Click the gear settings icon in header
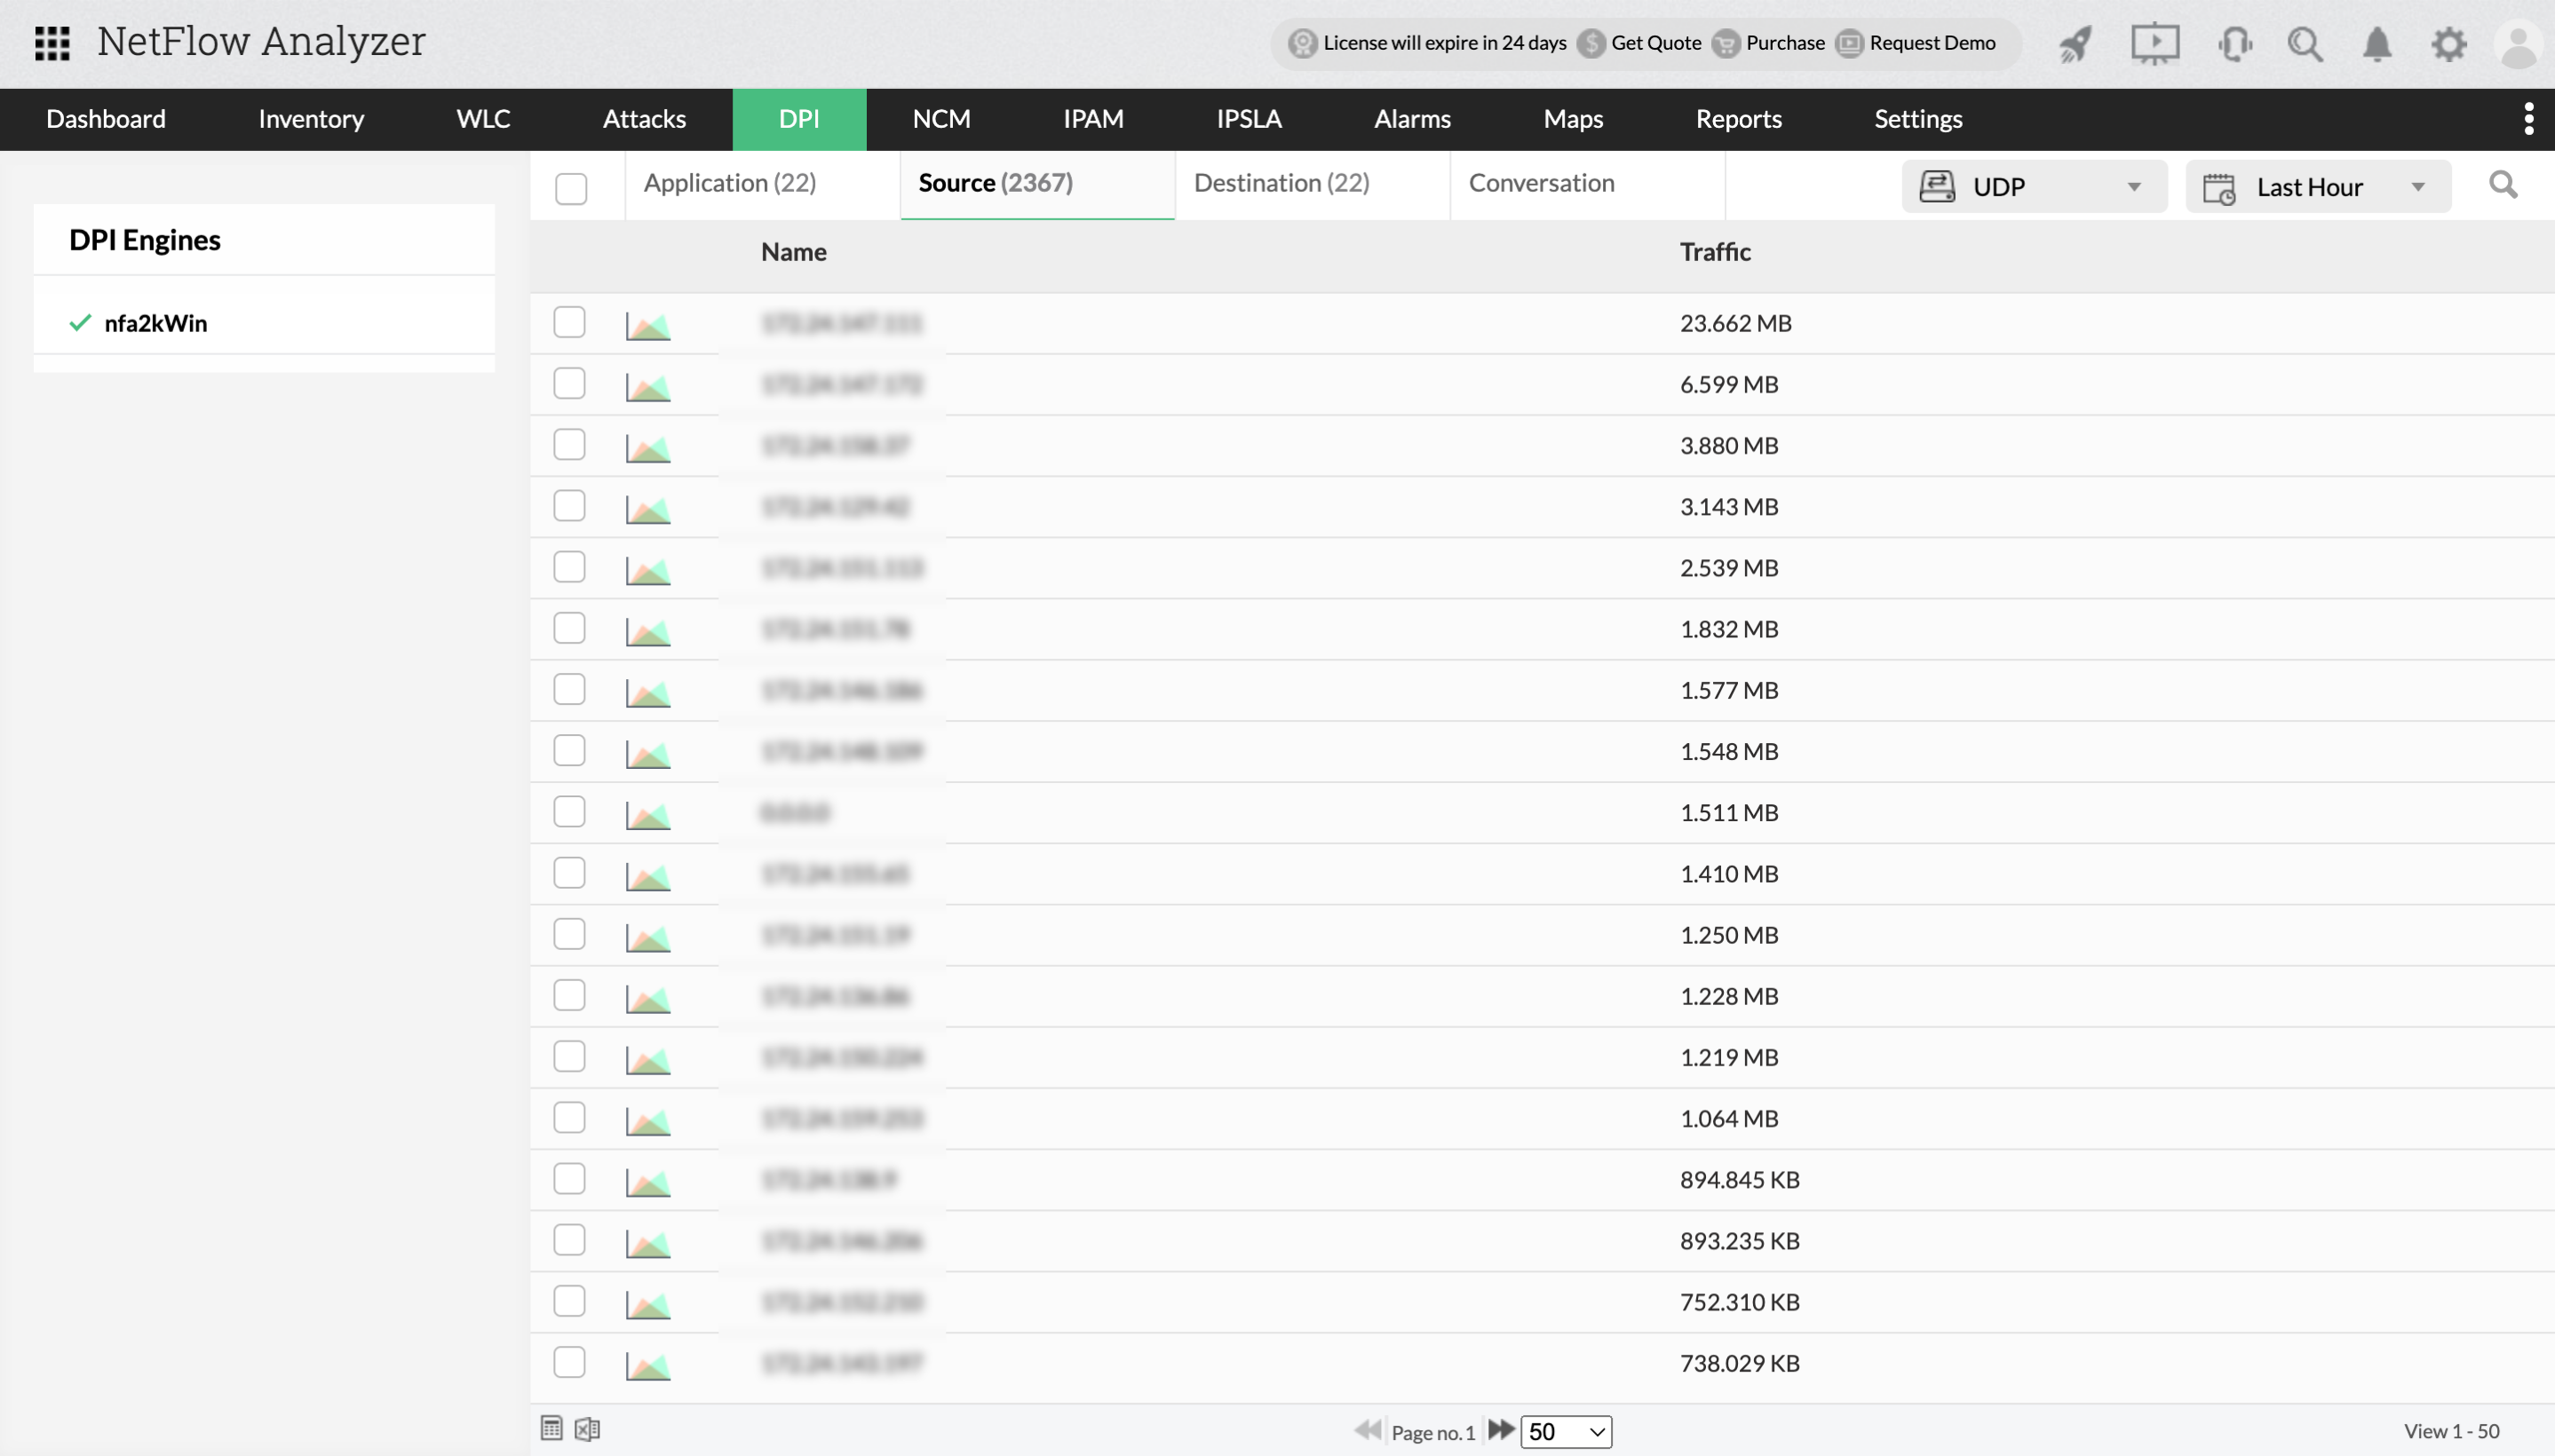The image size is (2555, 1456). pyautogui.click(x=2449, y=44)
